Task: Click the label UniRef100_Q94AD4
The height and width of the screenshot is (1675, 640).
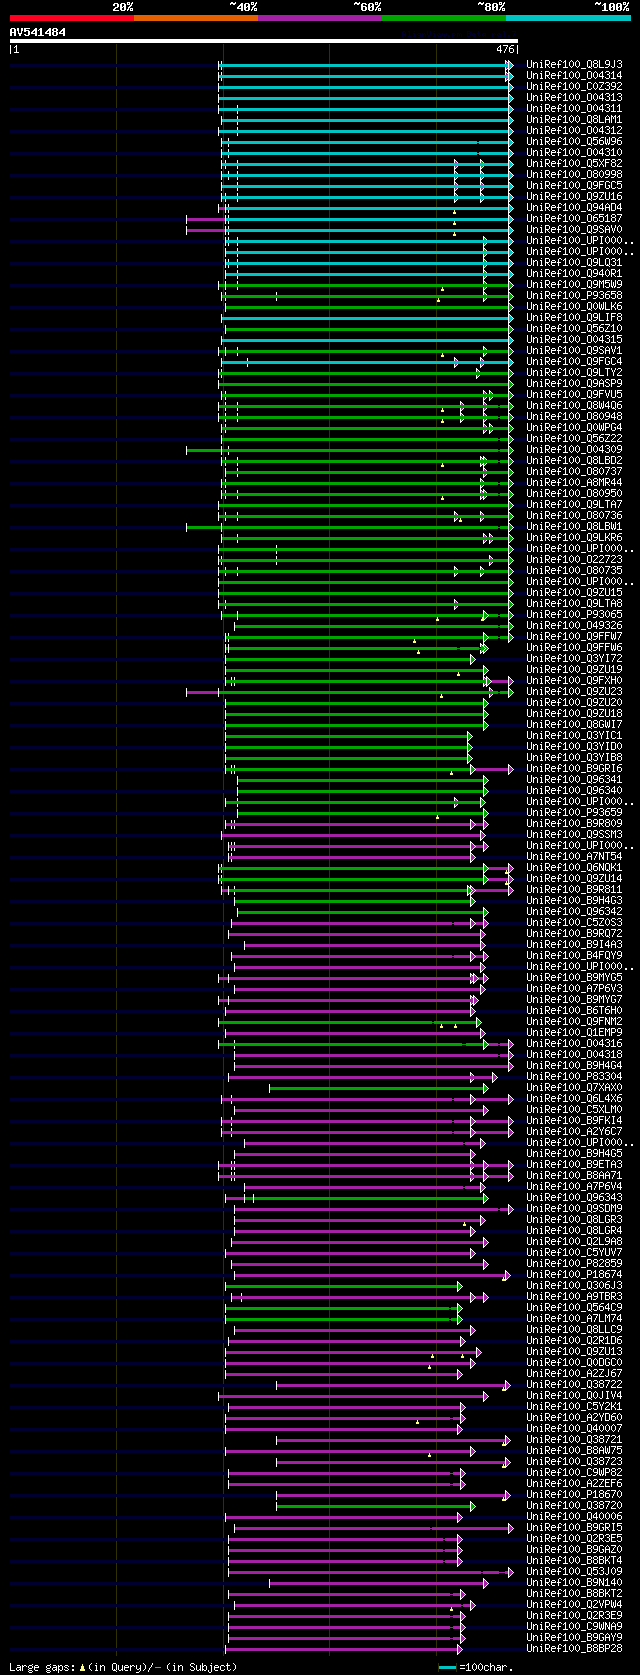Action: (574, 207)
